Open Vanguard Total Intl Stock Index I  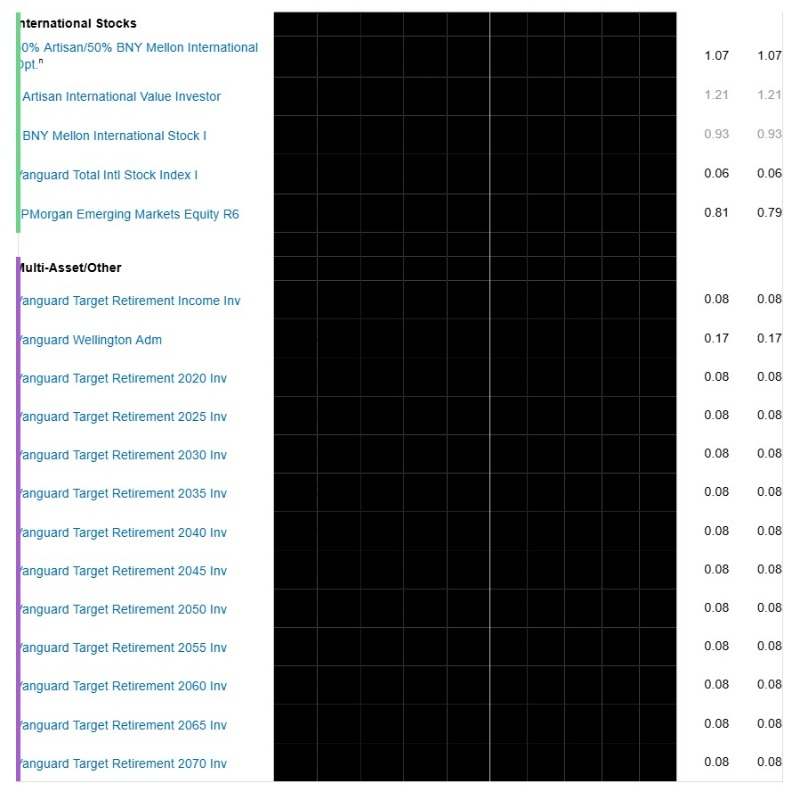coord(108,175)
